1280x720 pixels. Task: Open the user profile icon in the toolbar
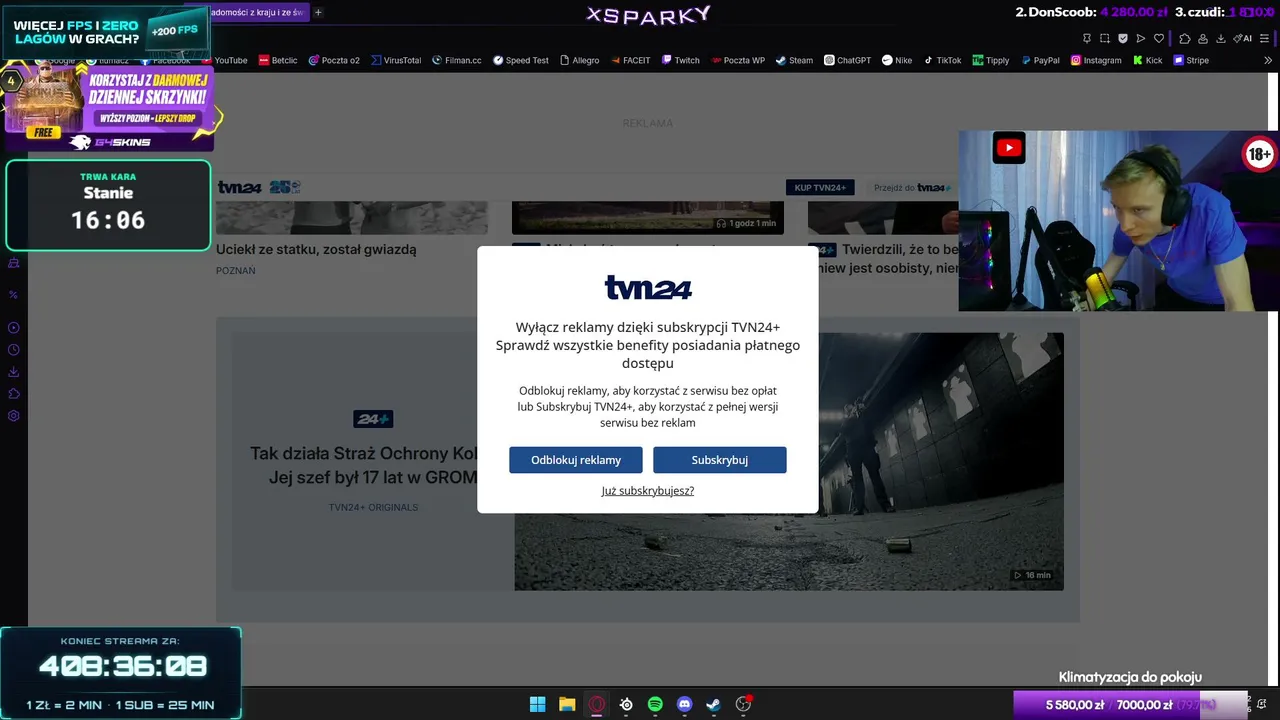(1203, 38)
